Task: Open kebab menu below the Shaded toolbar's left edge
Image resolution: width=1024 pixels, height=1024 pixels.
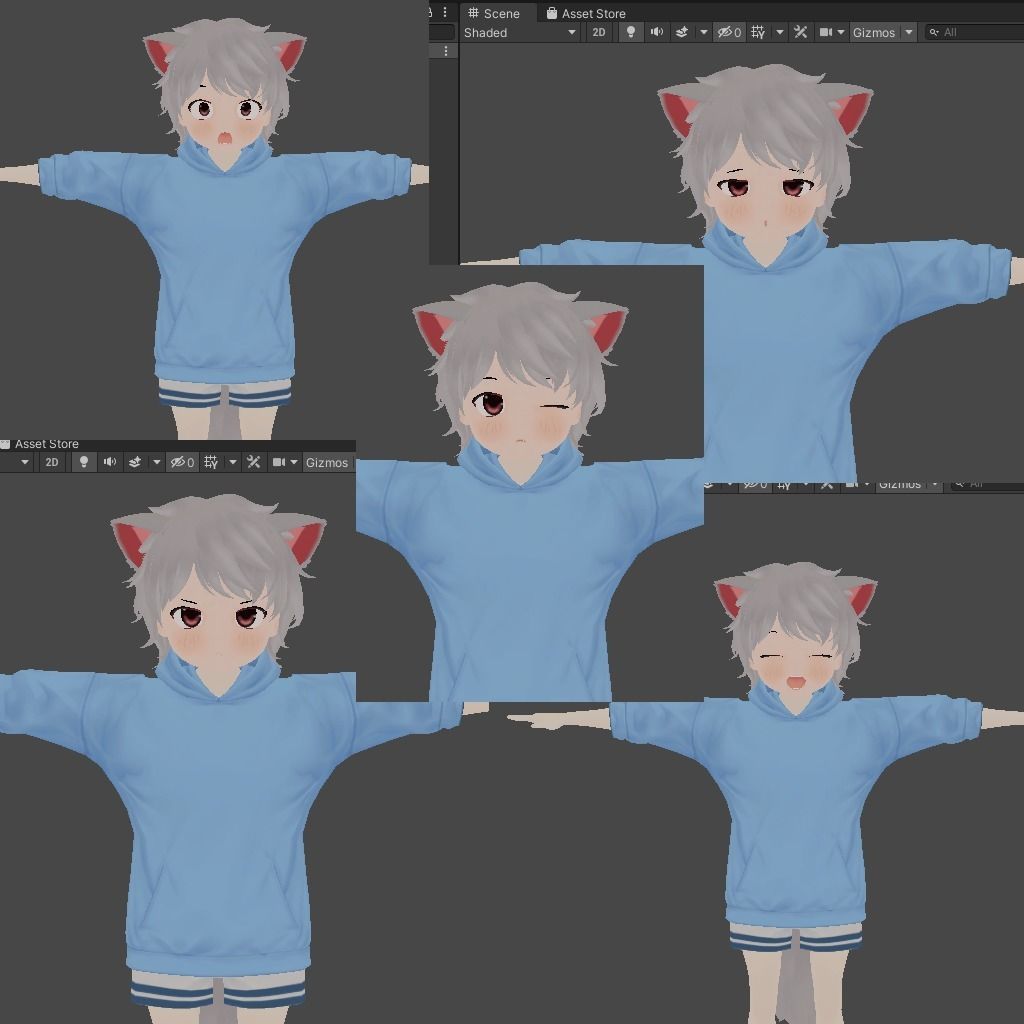Action: click(x=446, y=51)
